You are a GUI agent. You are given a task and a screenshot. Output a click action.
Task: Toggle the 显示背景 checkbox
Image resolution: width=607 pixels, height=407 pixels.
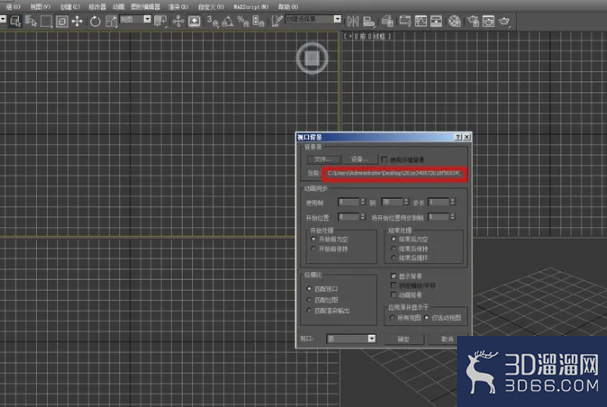pyautogui.click(x=394, y=276)
